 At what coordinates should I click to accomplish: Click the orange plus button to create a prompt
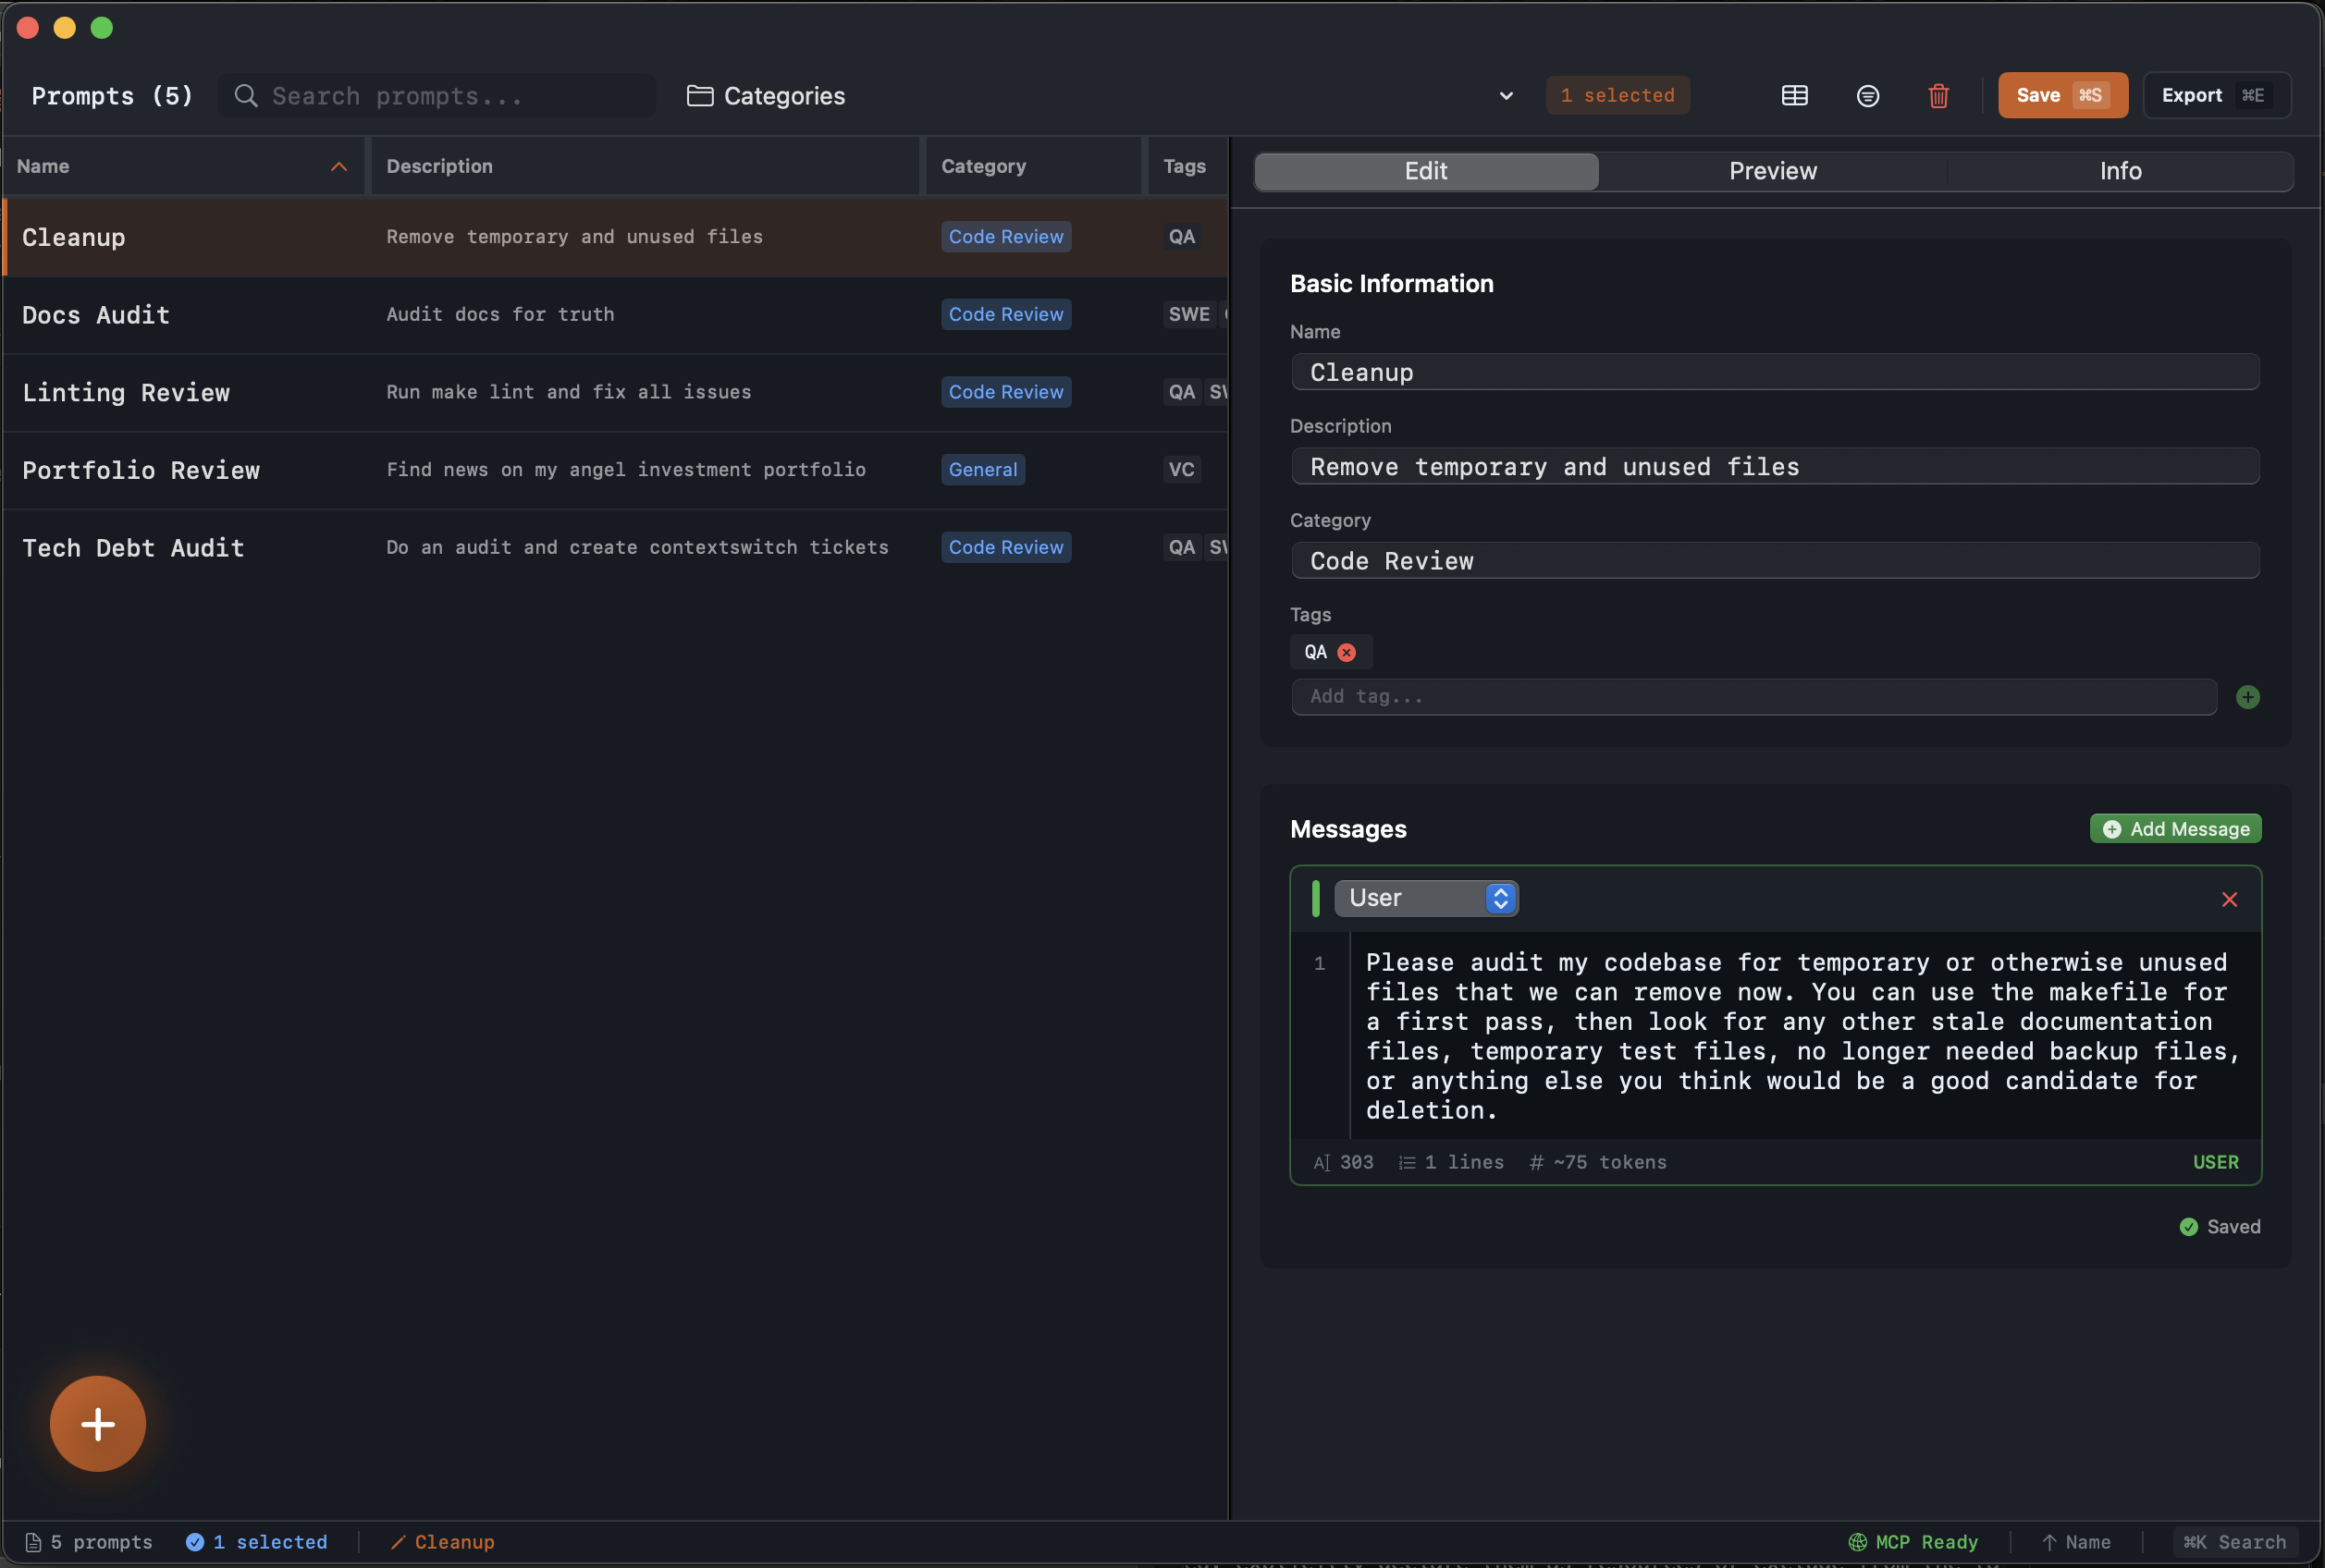click(x=98, y=1423)
